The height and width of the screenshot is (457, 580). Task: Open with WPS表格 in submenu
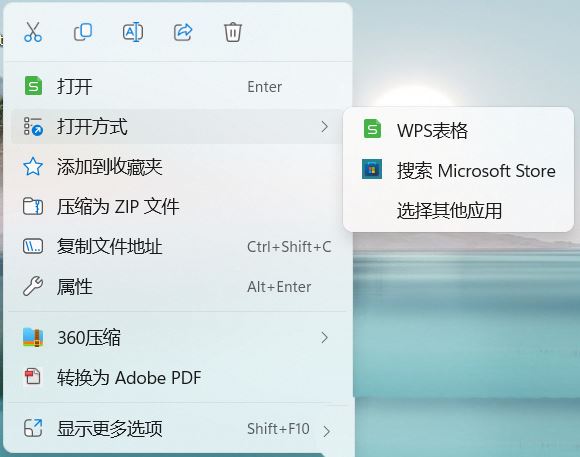click(458, 130)
